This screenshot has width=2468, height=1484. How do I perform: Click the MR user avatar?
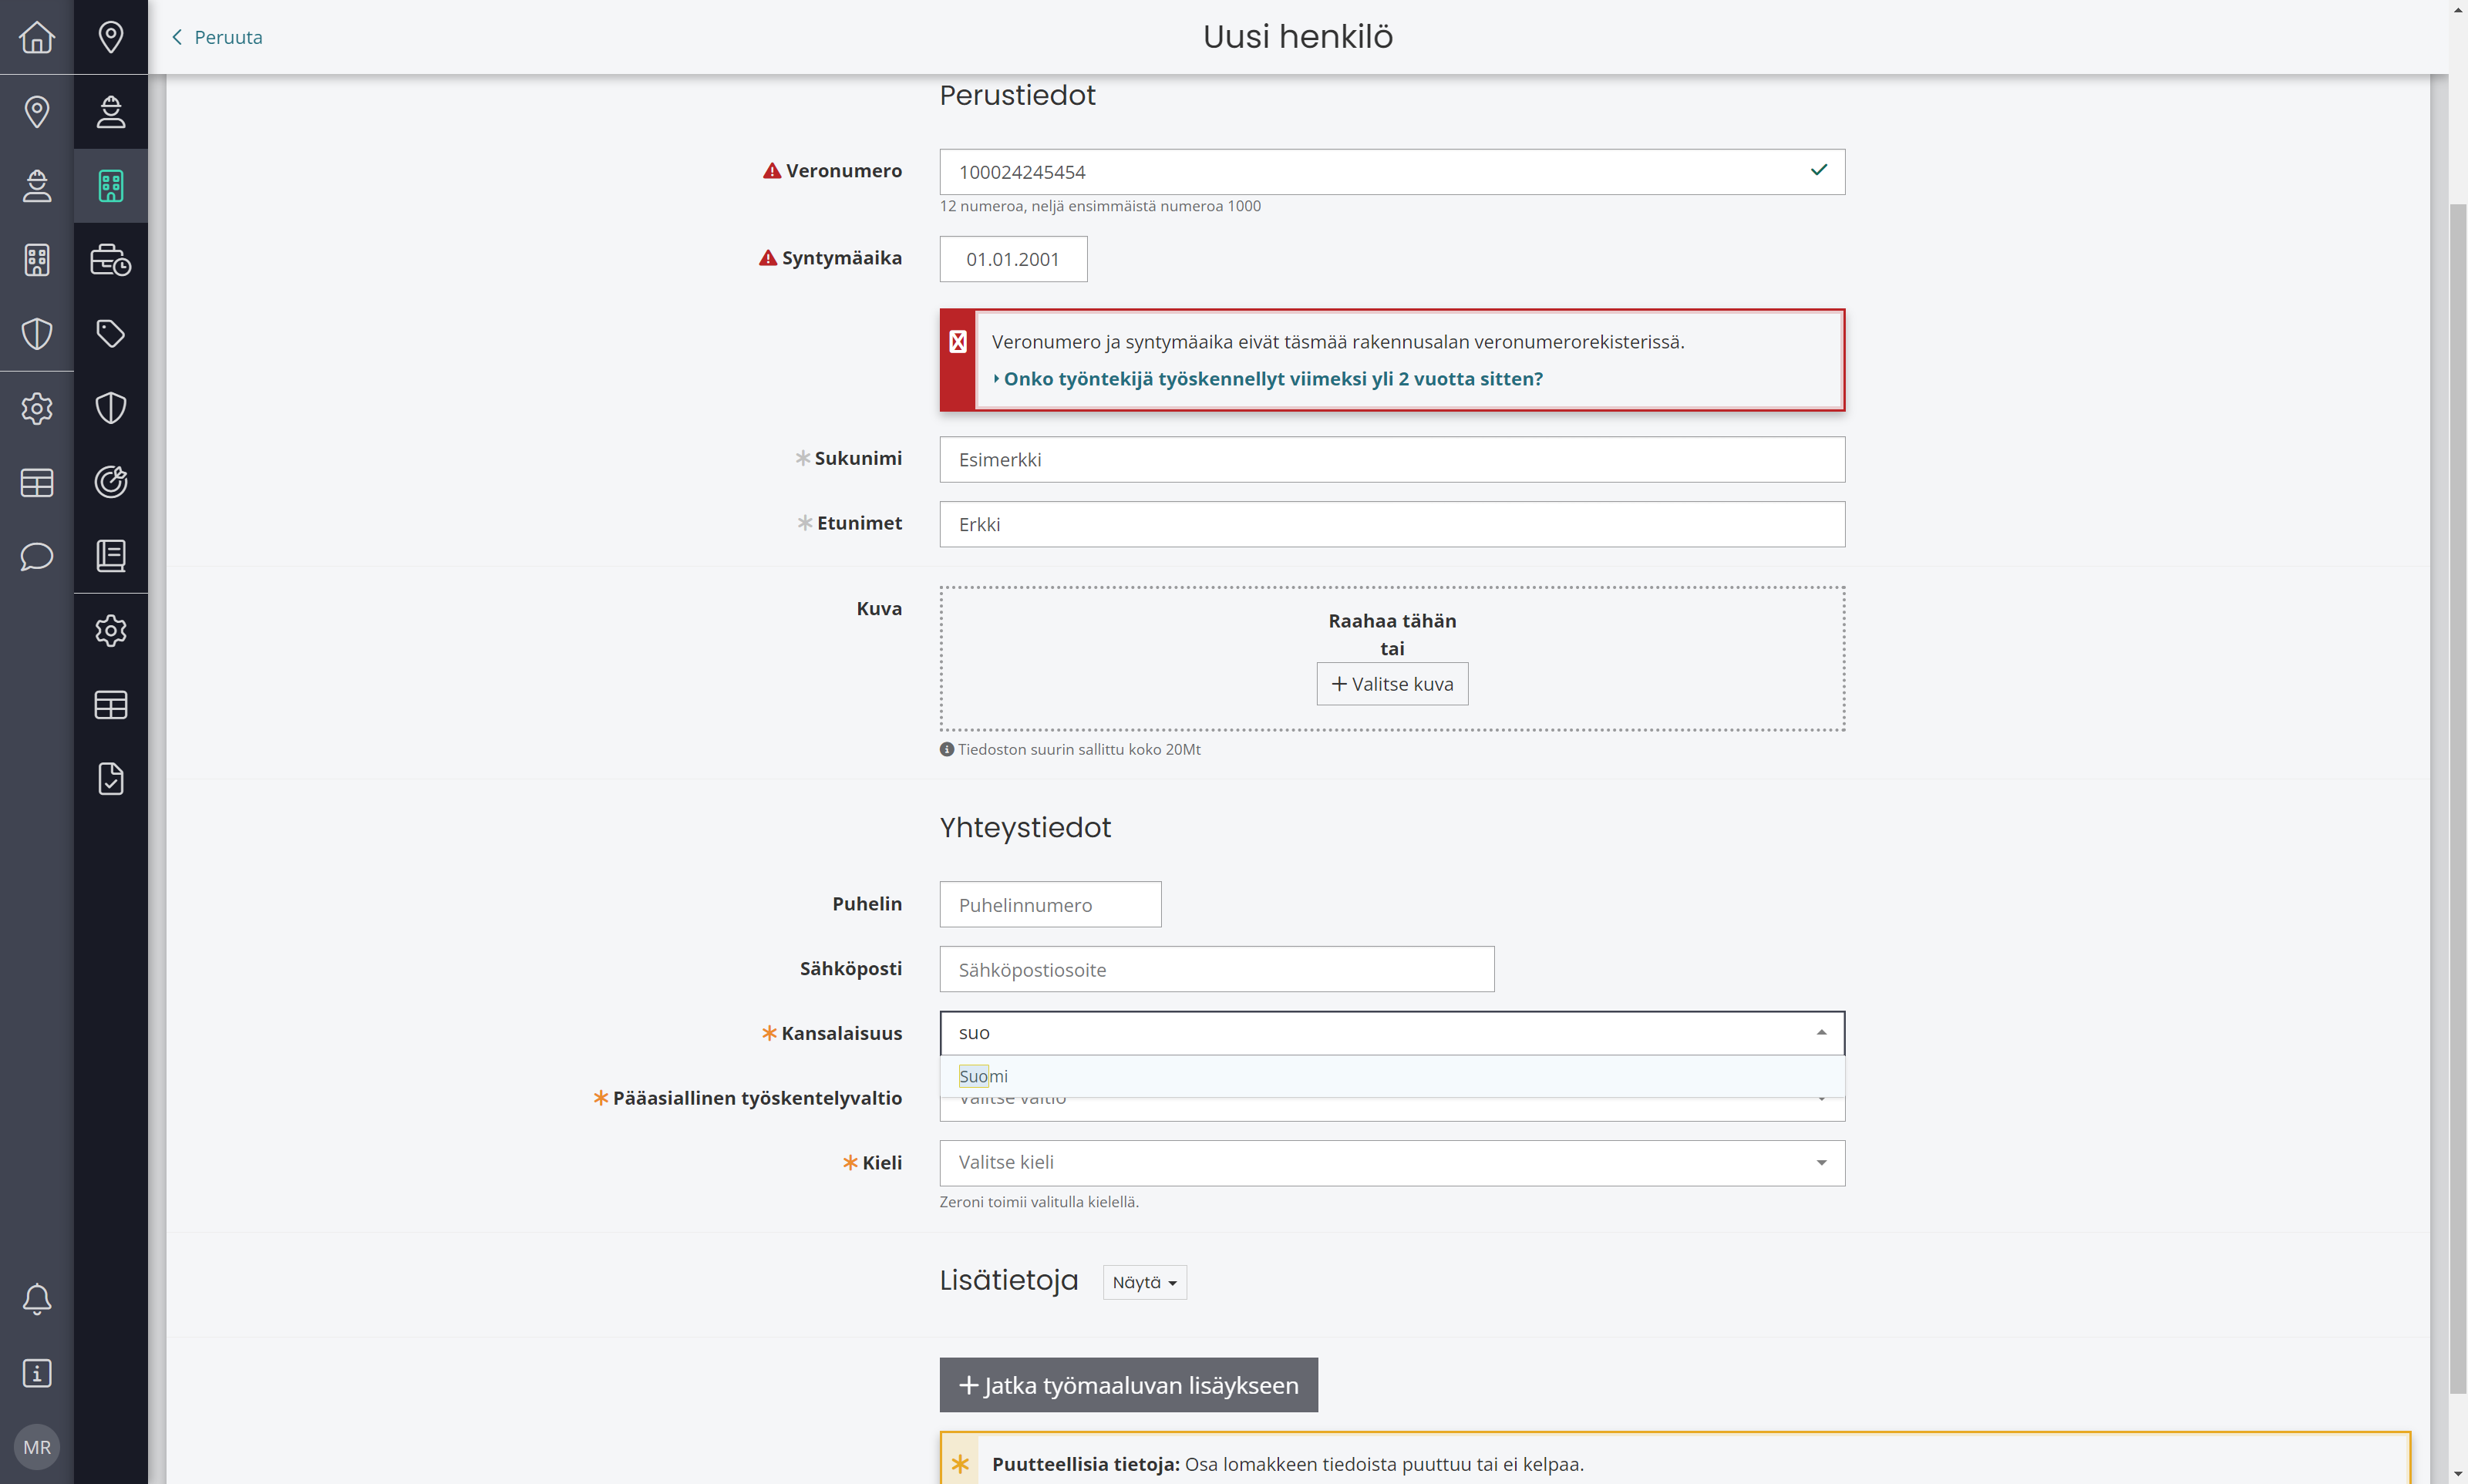37,1447
